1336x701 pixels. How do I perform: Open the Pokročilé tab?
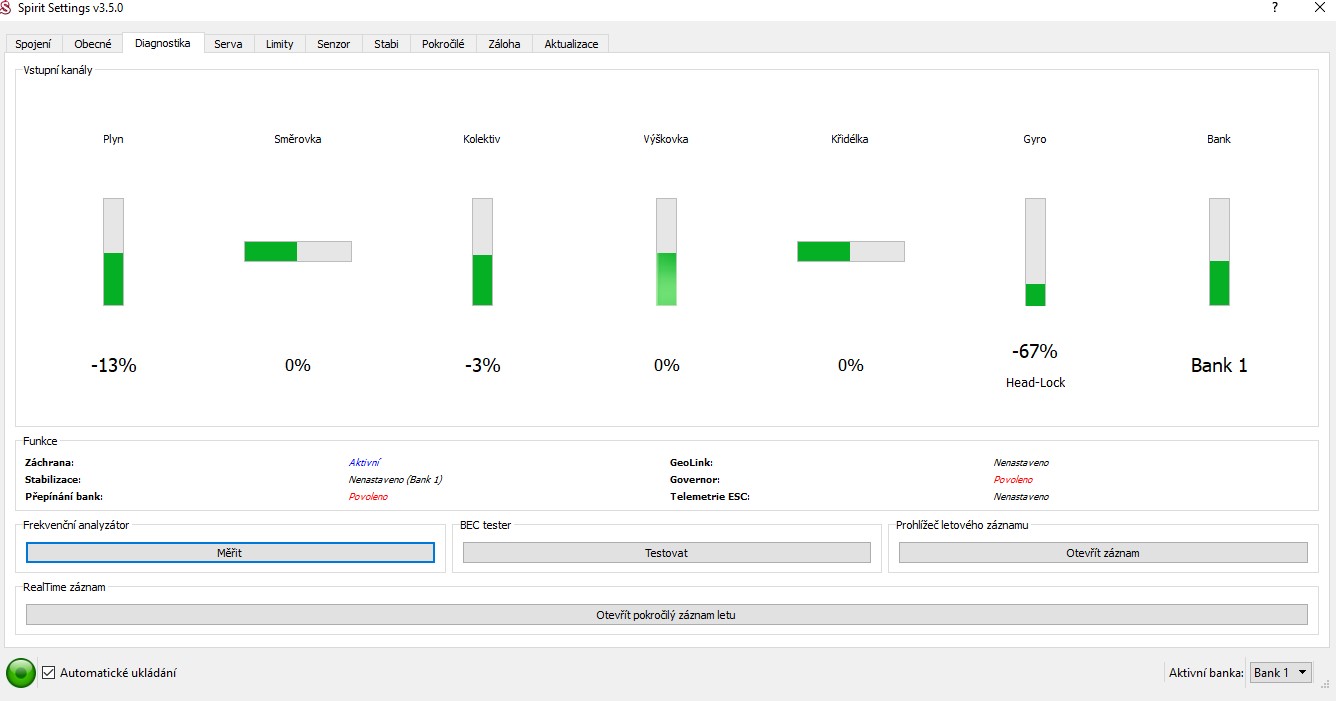click(x=443, y=44)
